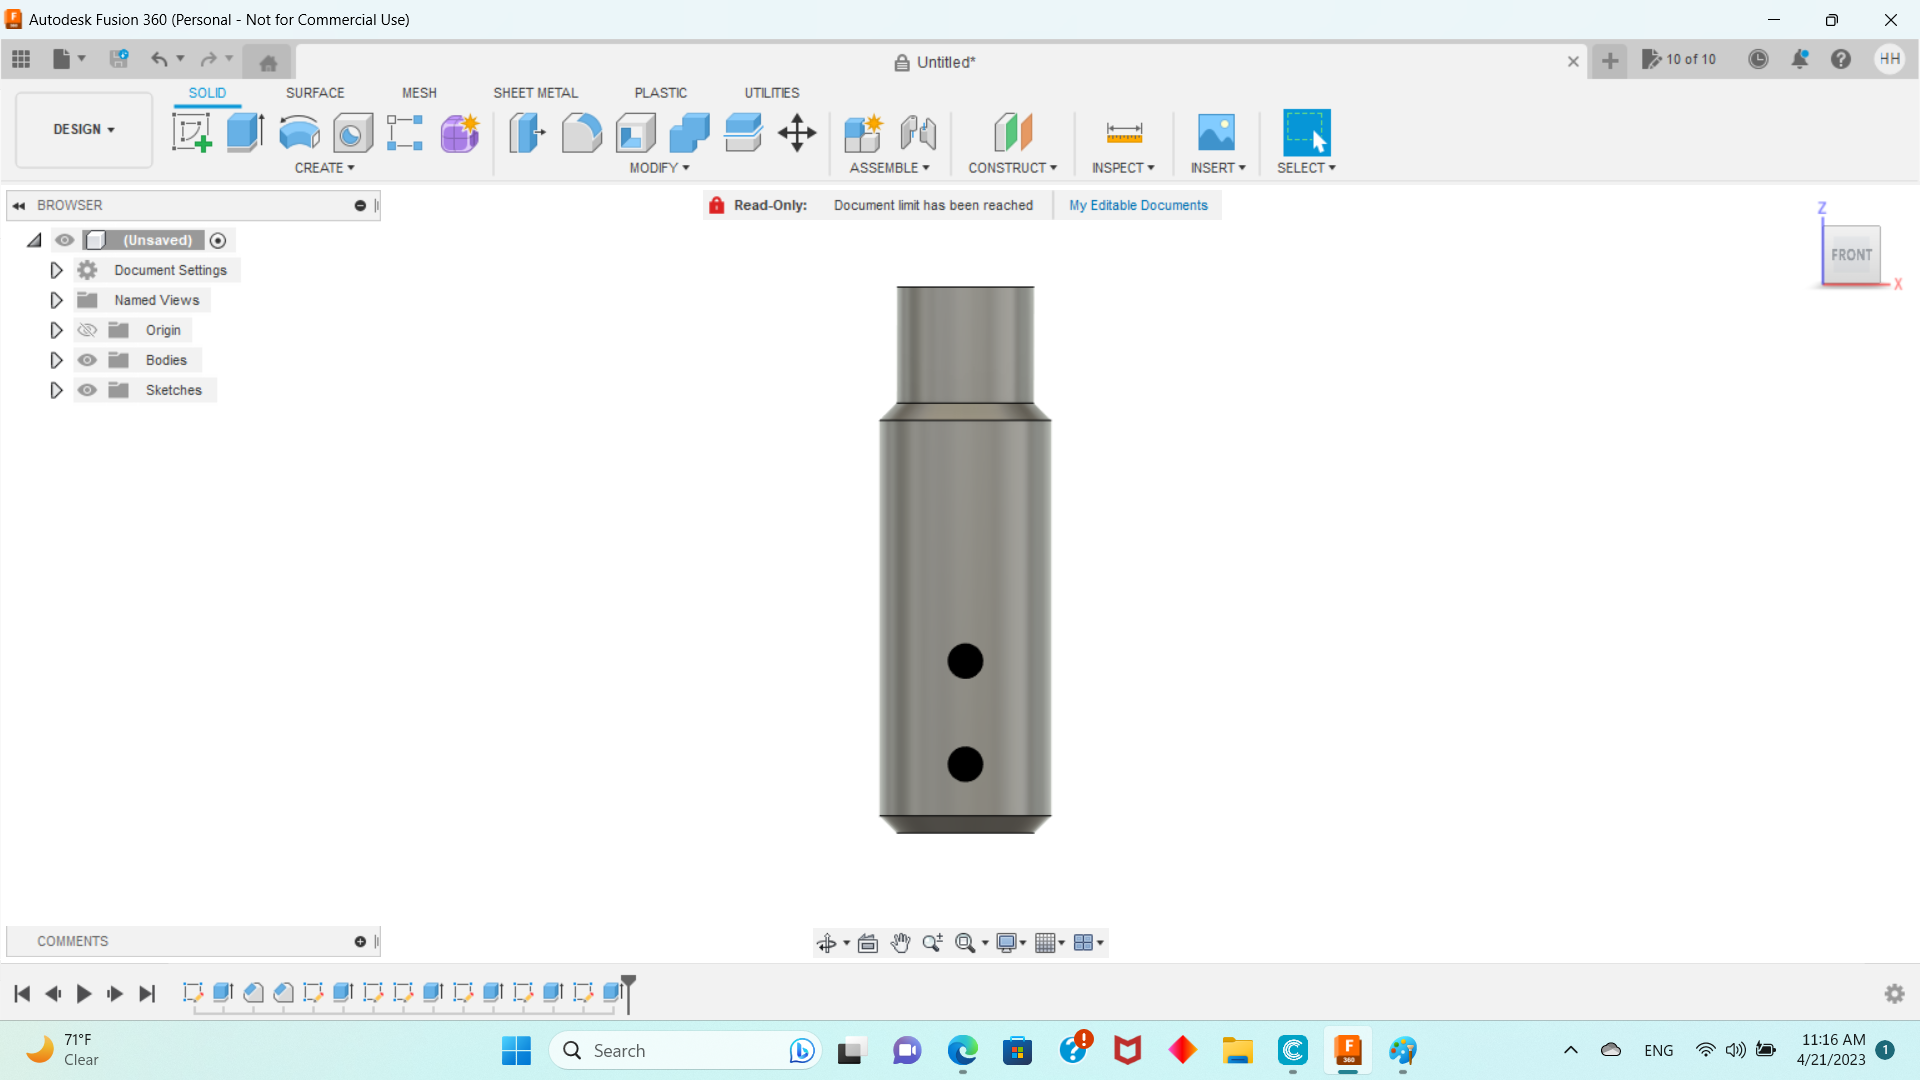This screenshot has height=1080, width=1920.
Task: Switch to the SHEET METAL tab
Action: coord(535,92)
